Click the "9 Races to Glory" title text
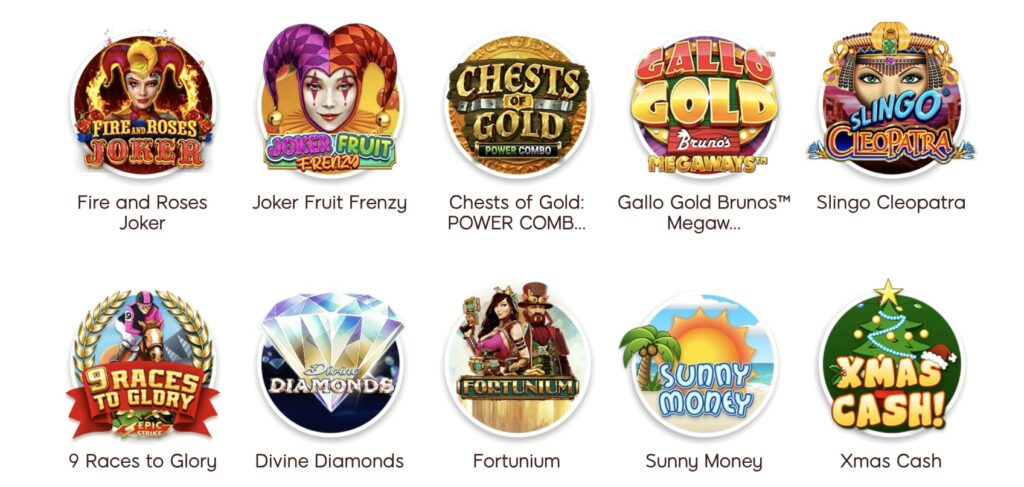This screenshot has width=1024, height=487. (142, 462)
